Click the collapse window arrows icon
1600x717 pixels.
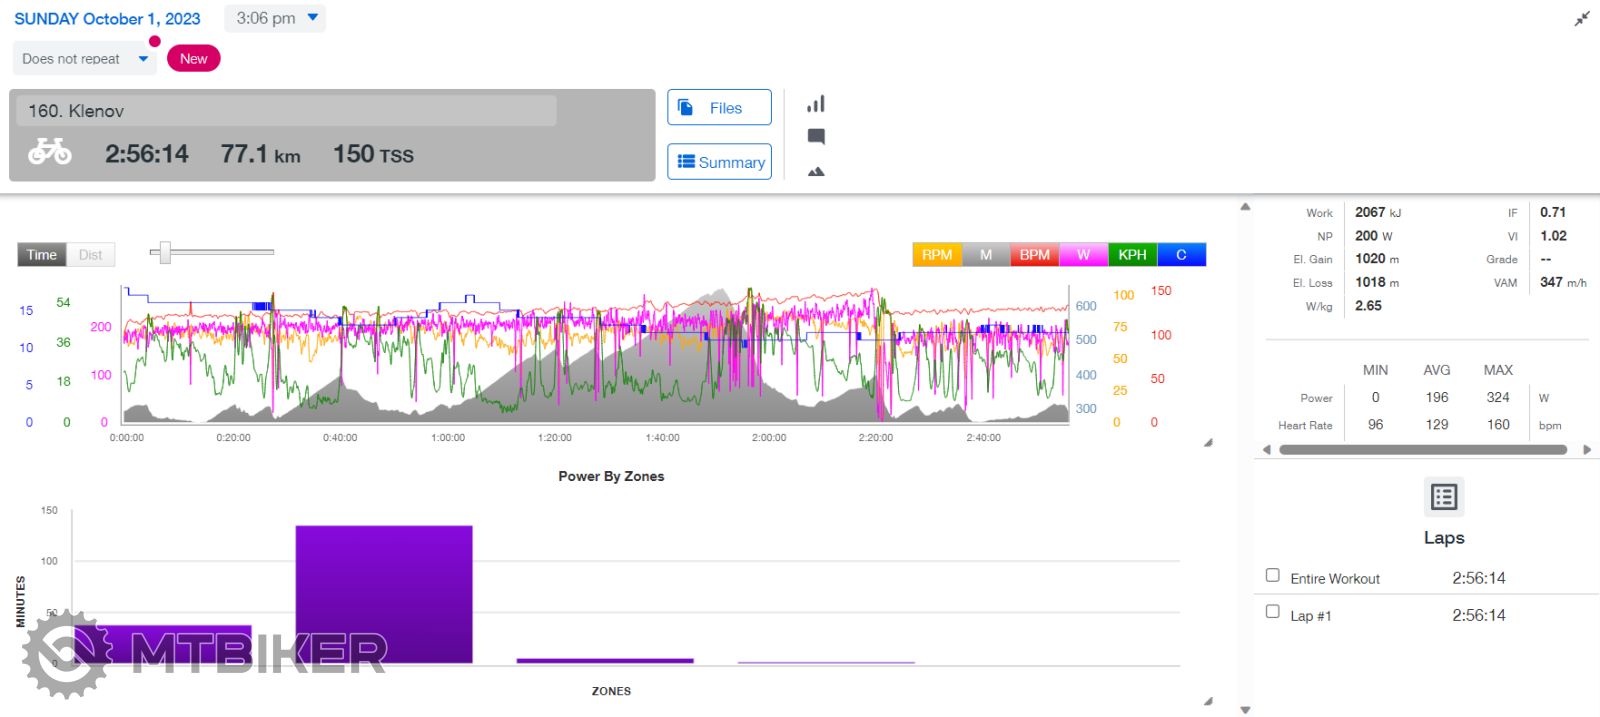1581,19
